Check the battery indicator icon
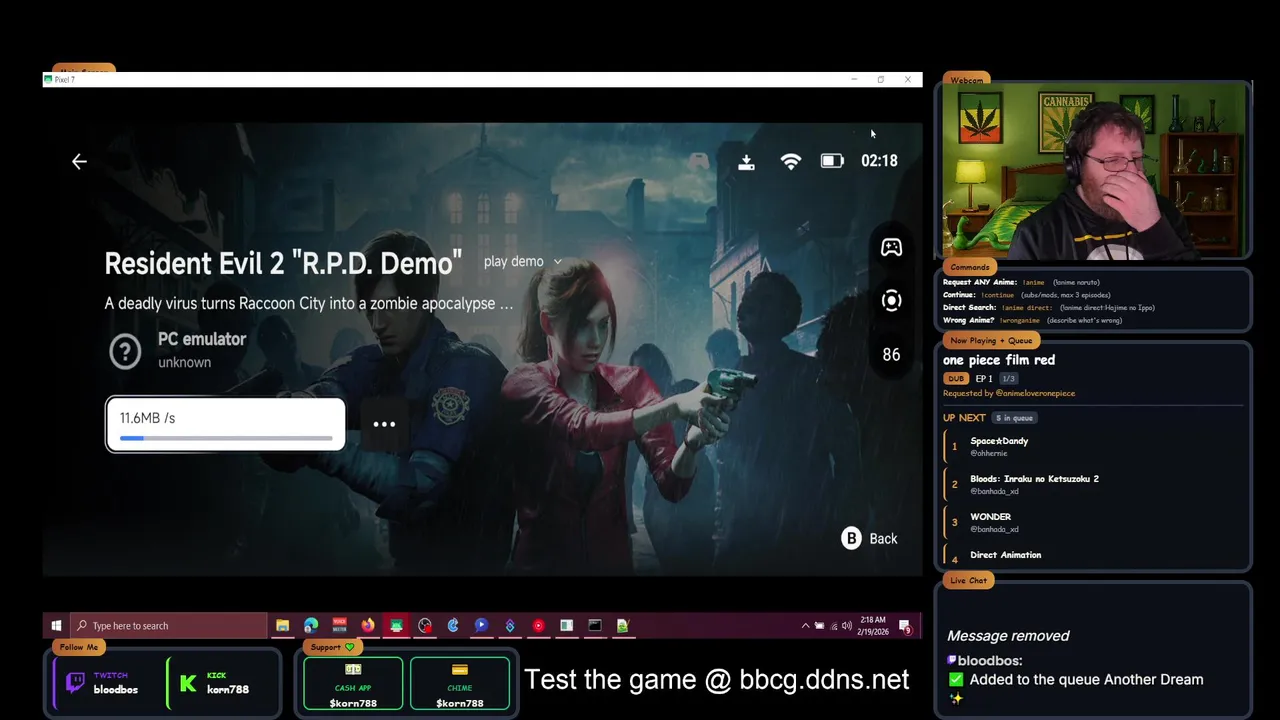The width and height of the screenshot is (1280, 720). pyautogui.click(x=832, y=161)
